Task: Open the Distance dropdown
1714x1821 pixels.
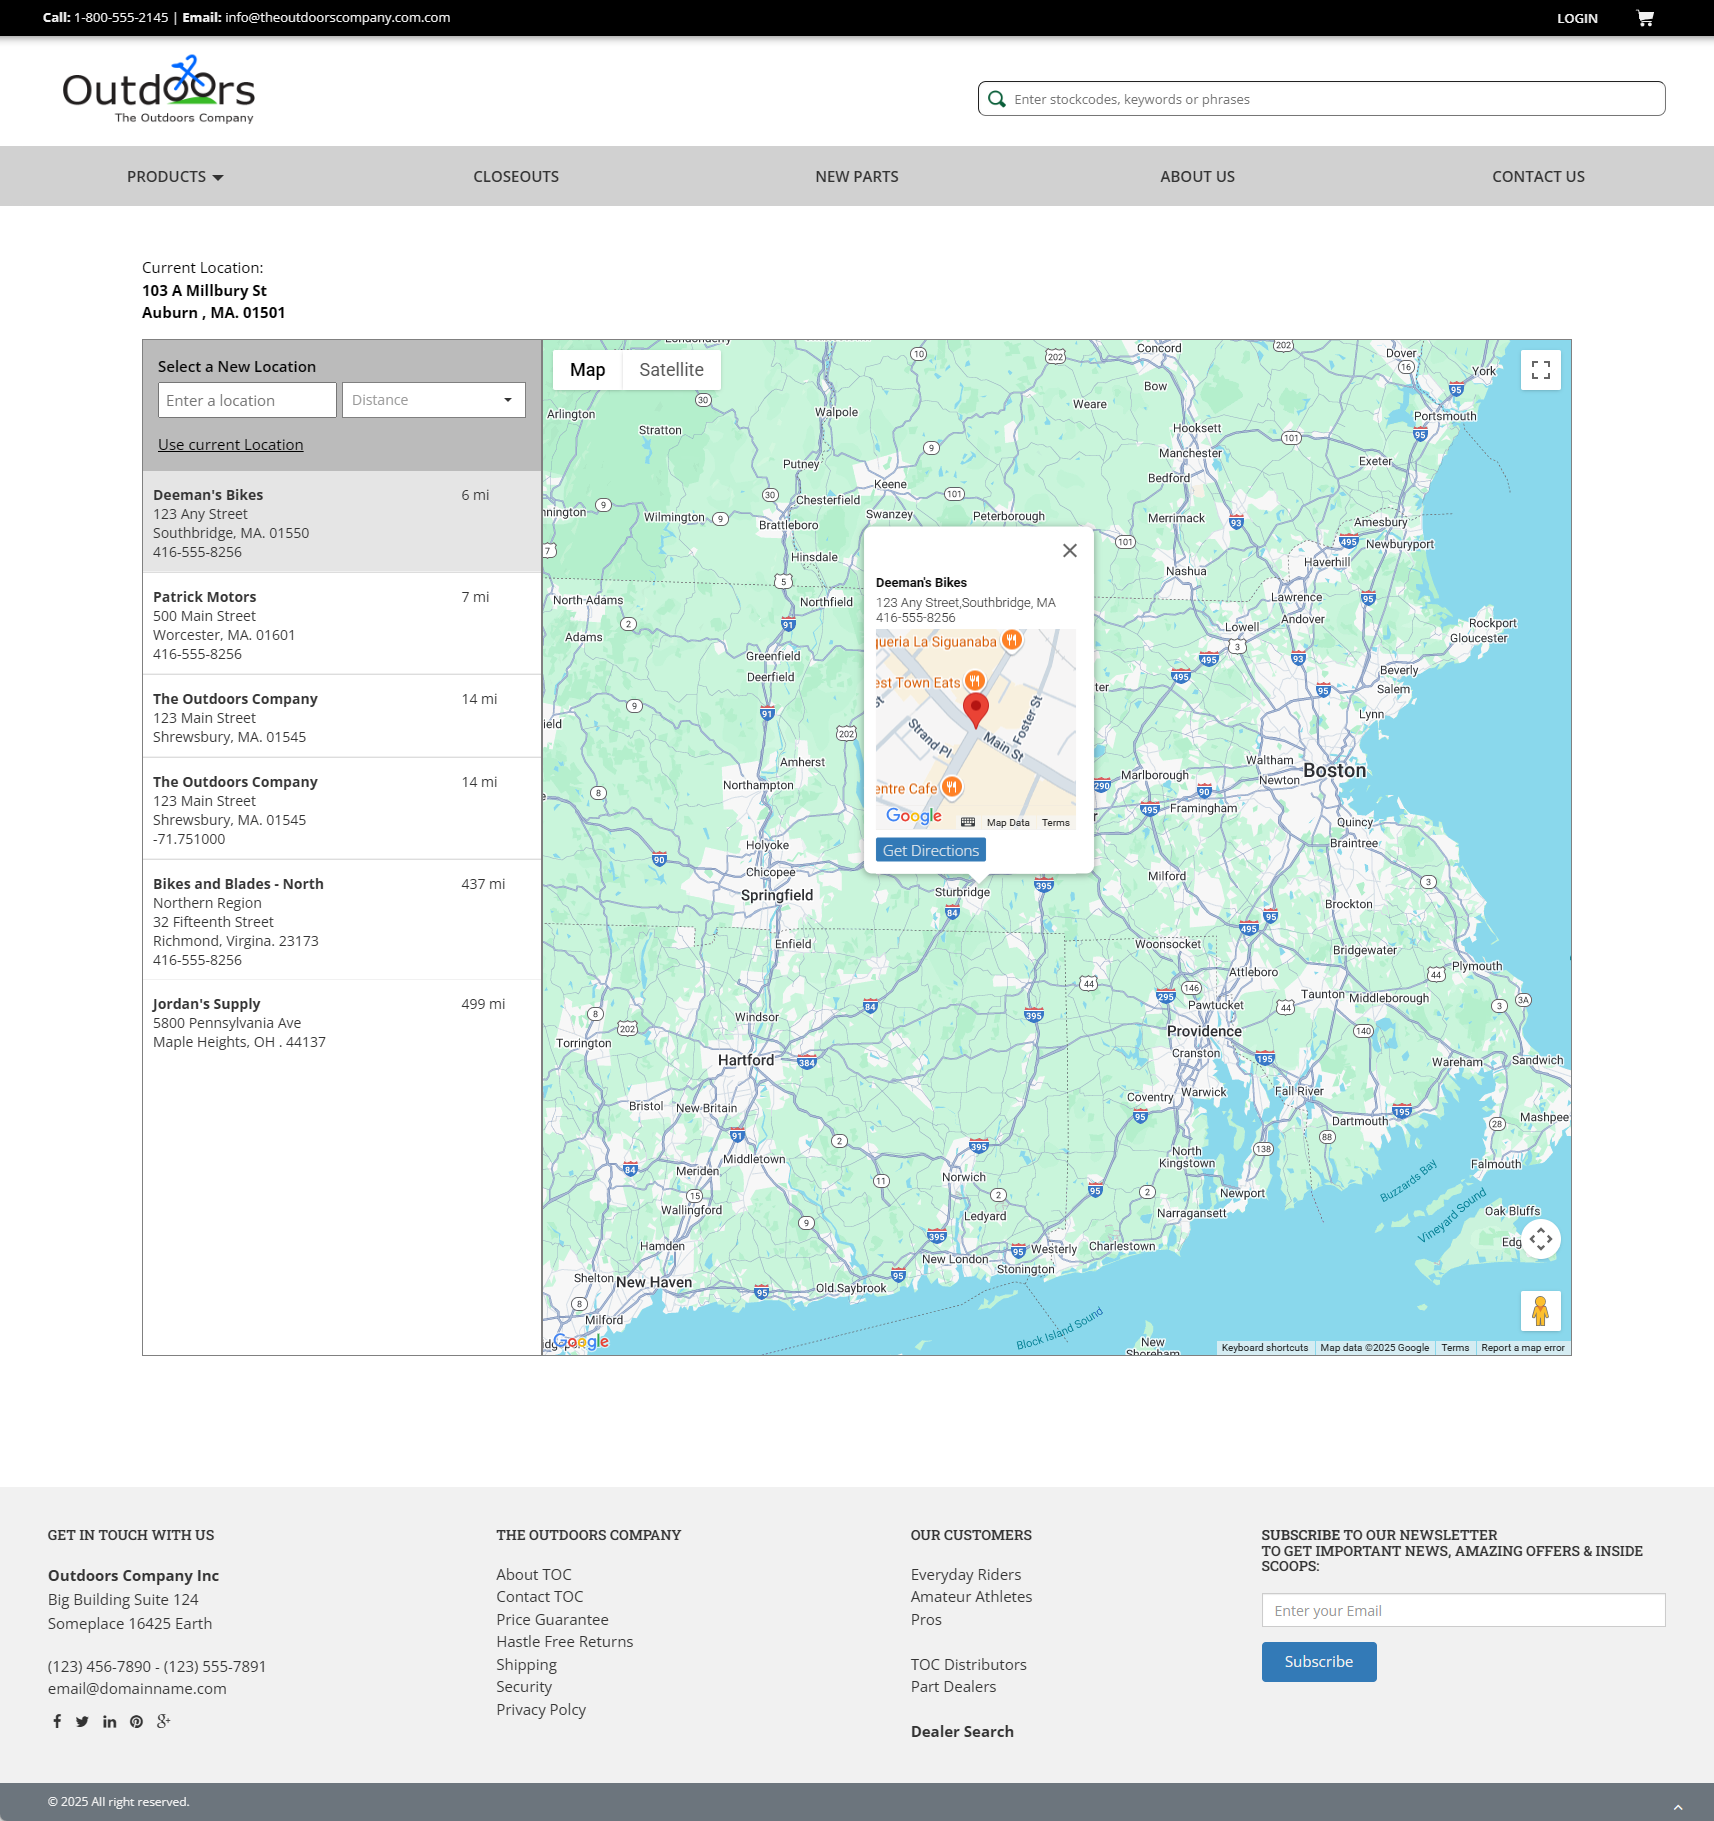Action: [434, 400]
